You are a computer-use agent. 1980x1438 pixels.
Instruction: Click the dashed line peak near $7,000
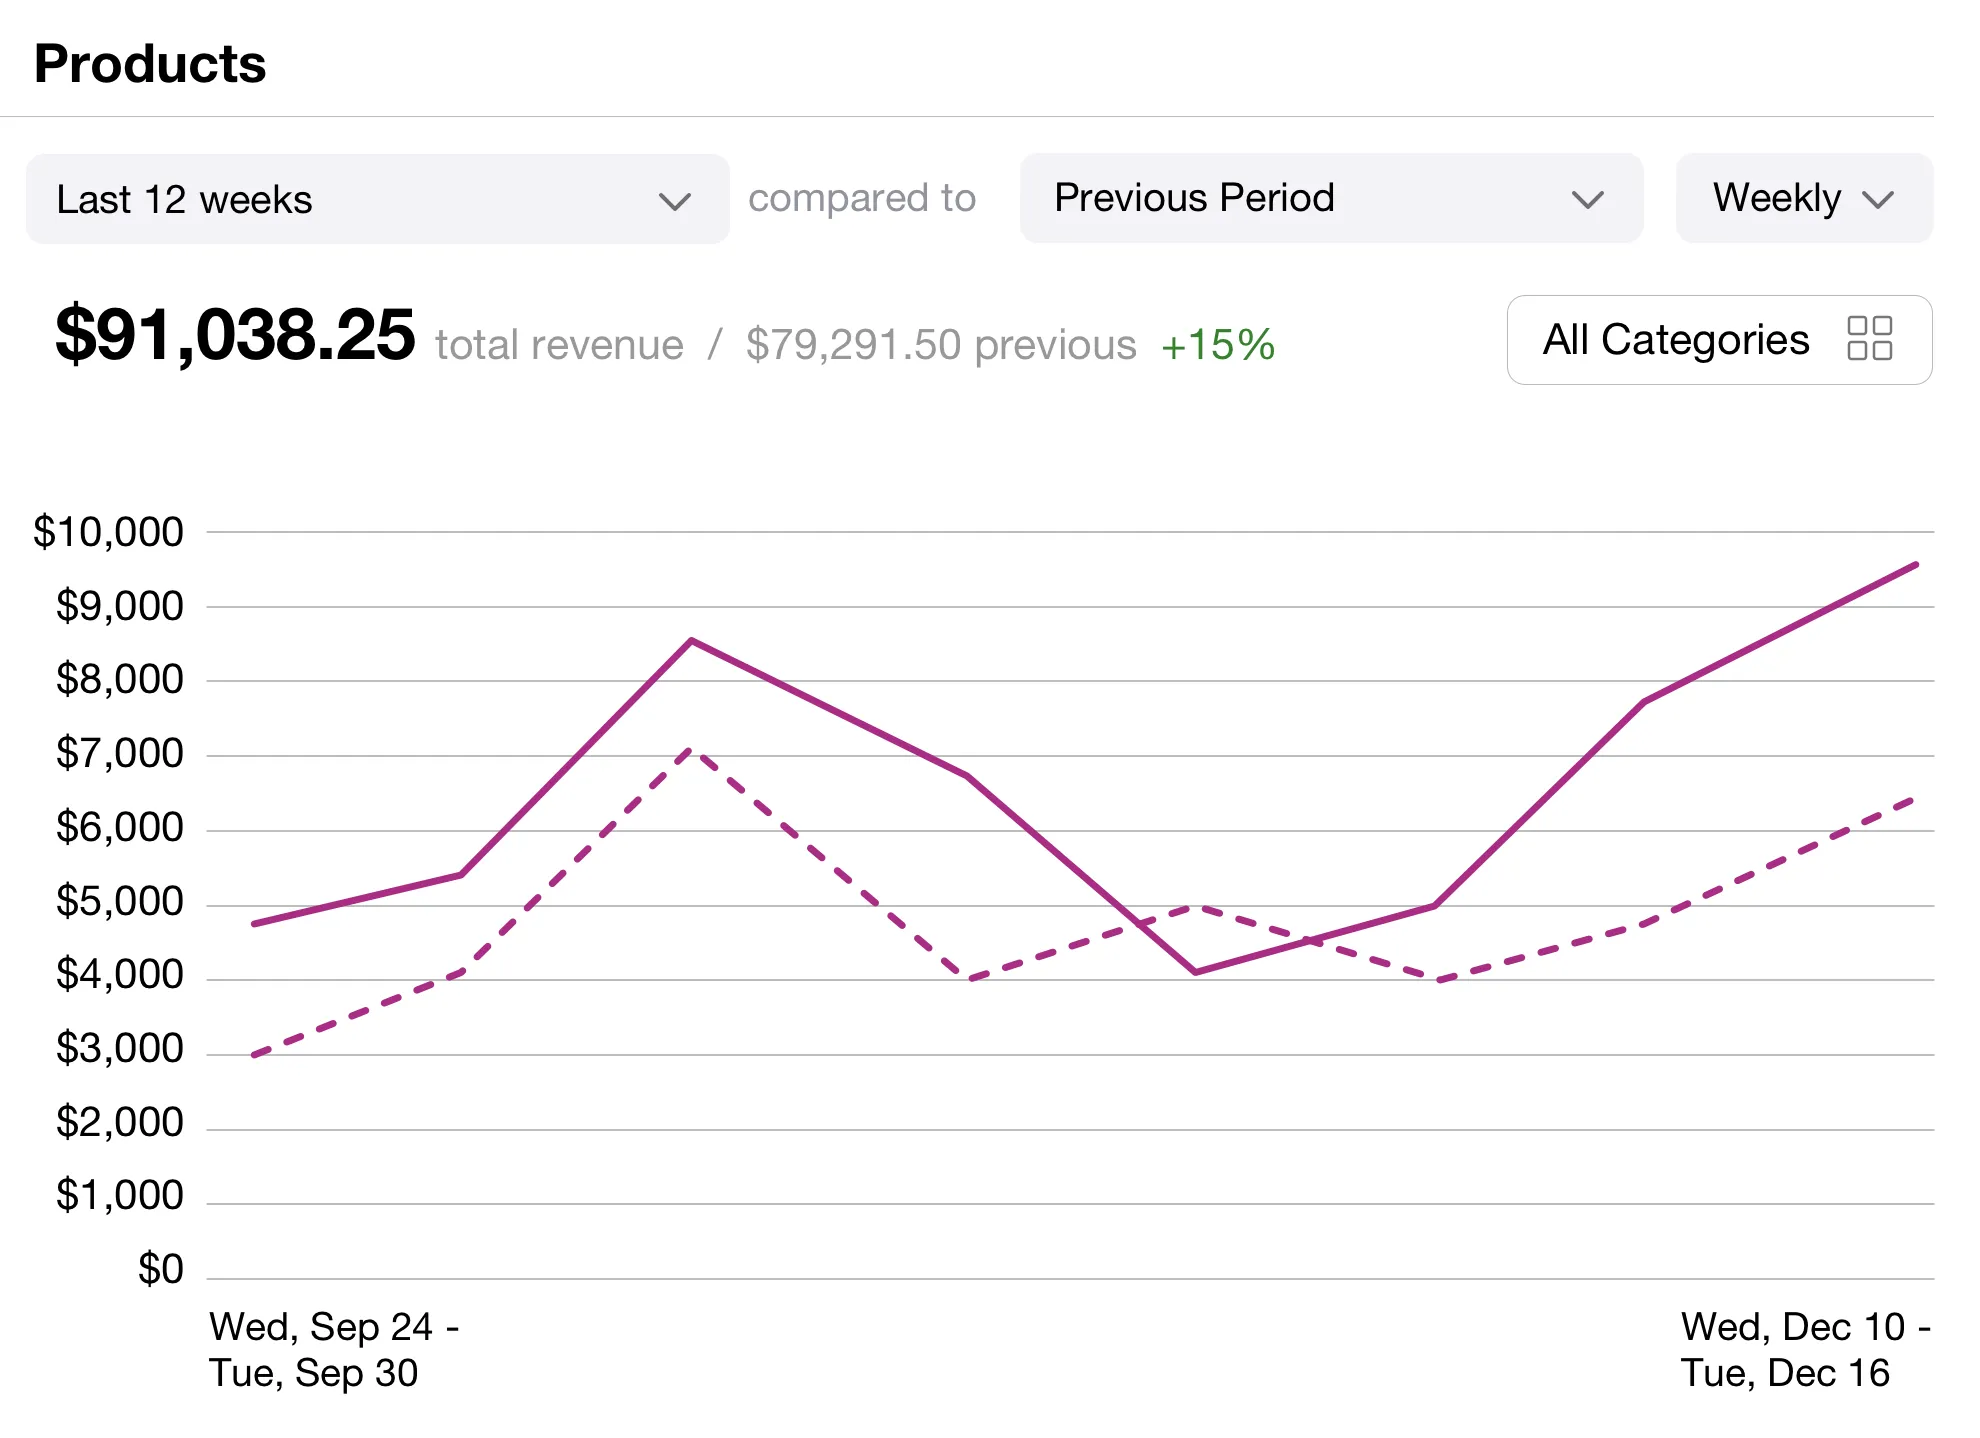click(x=691, y=750)
